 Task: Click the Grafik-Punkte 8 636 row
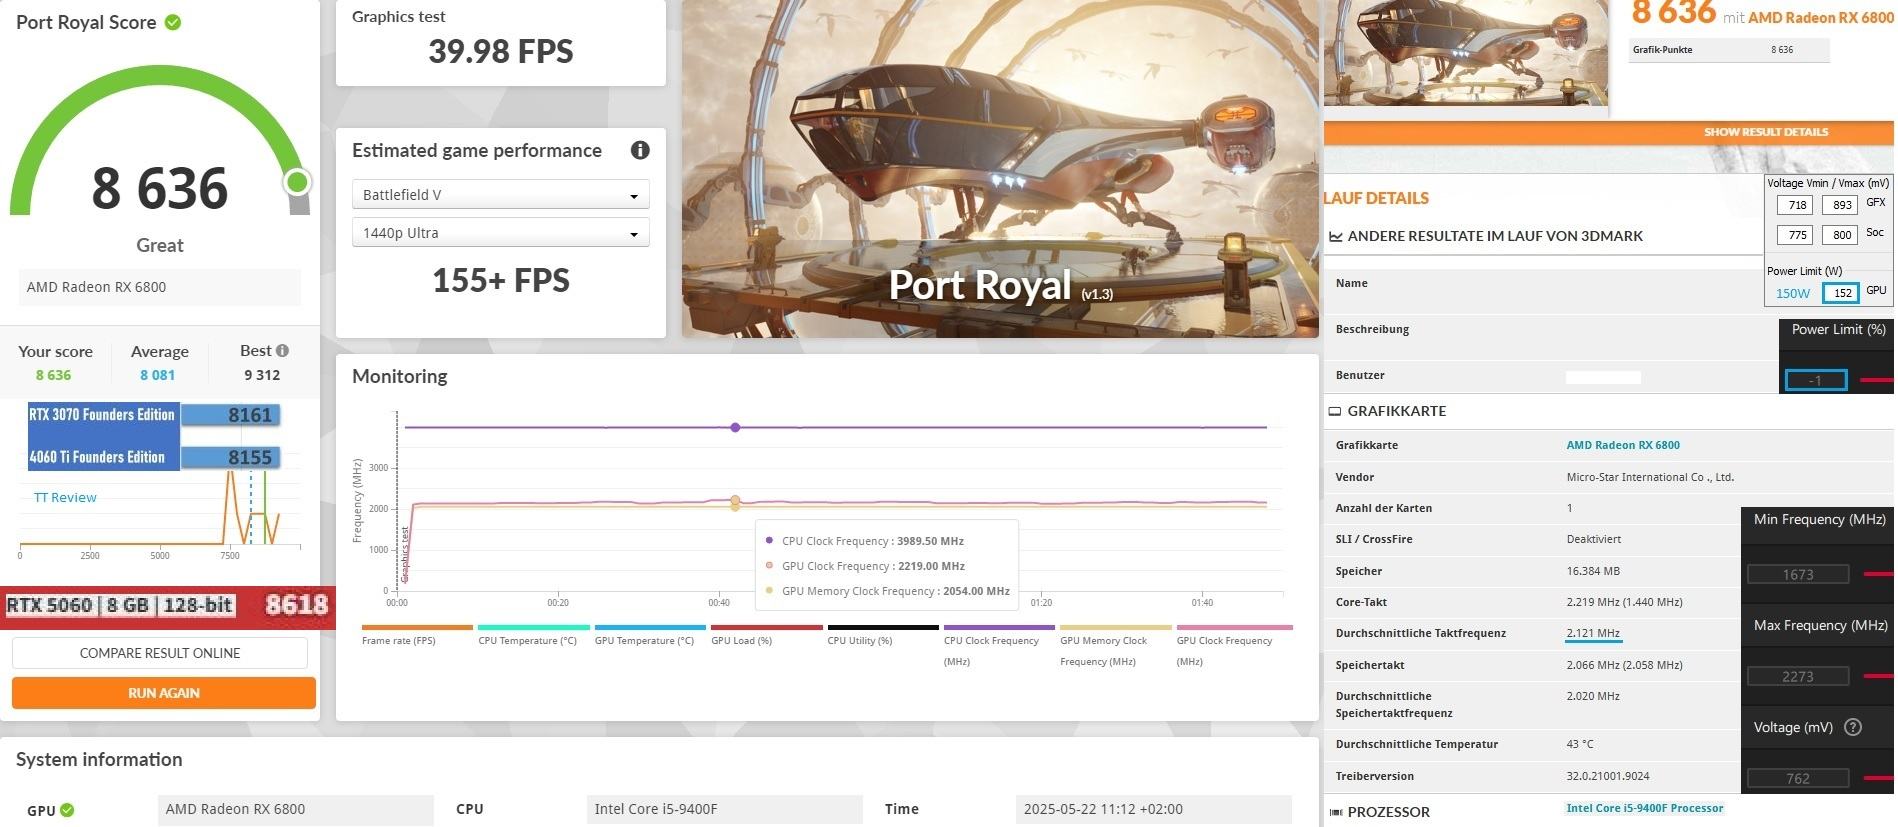click(1729, 50)
